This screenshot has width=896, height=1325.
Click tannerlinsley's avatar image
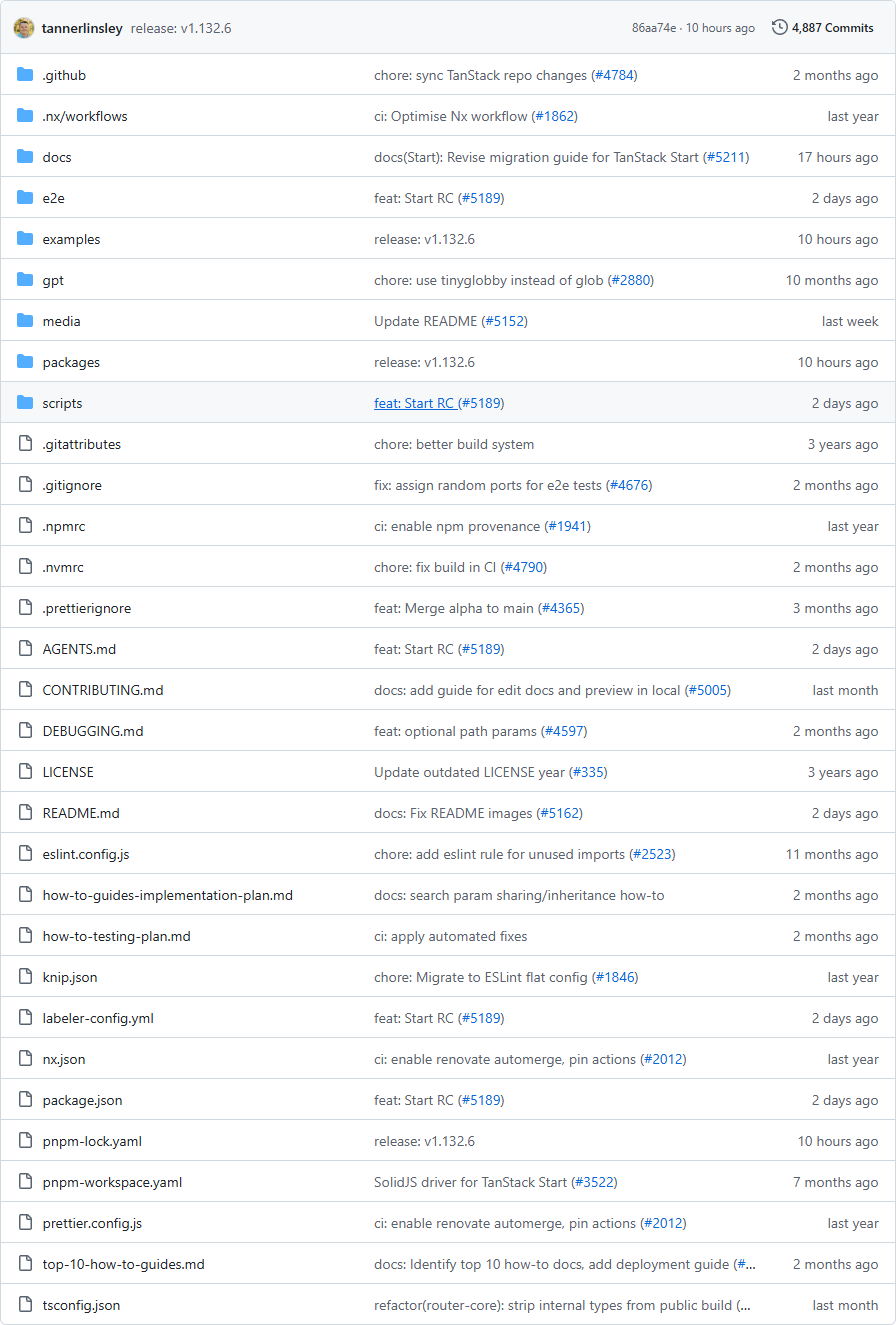pyautogui.click(x=24, y=28)
